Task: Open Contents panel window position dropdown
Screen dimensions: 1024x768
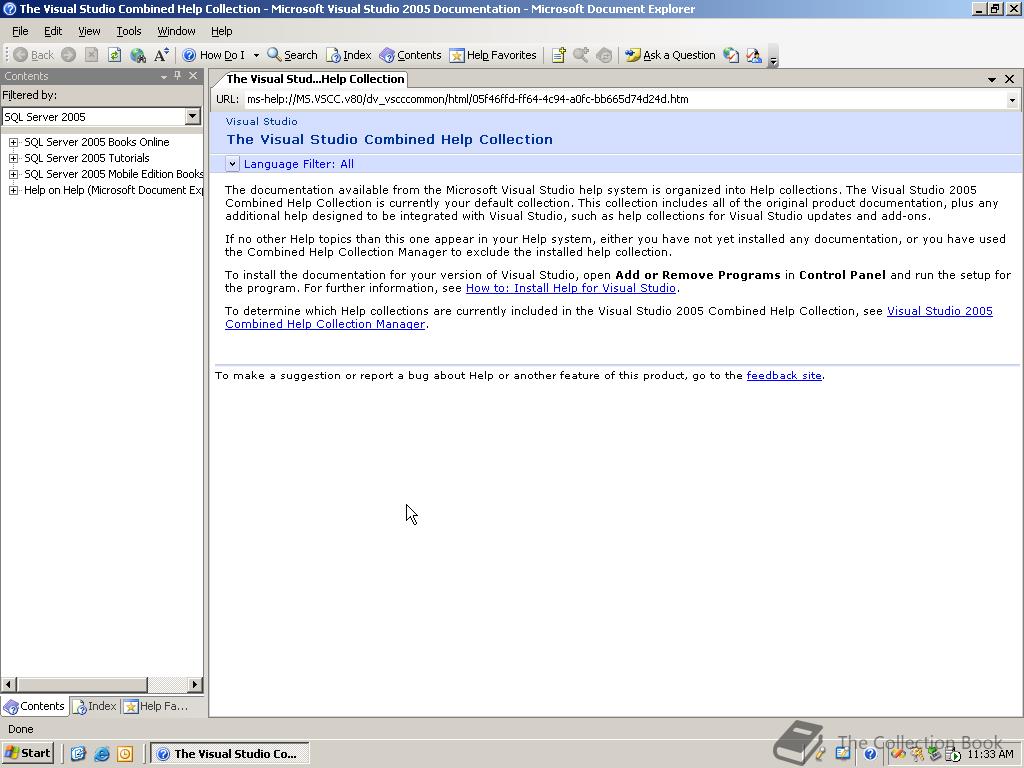Action: click(x=163, y=76)
